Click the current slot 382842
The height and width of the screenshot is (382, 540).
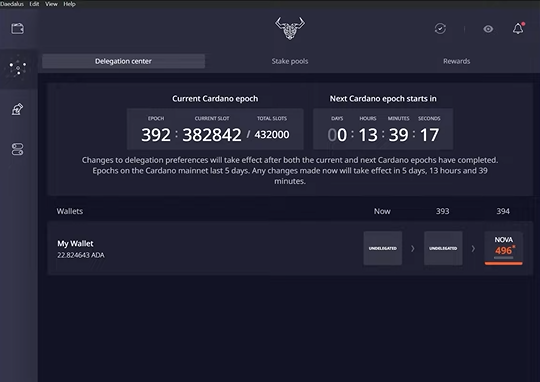point(212,135)
